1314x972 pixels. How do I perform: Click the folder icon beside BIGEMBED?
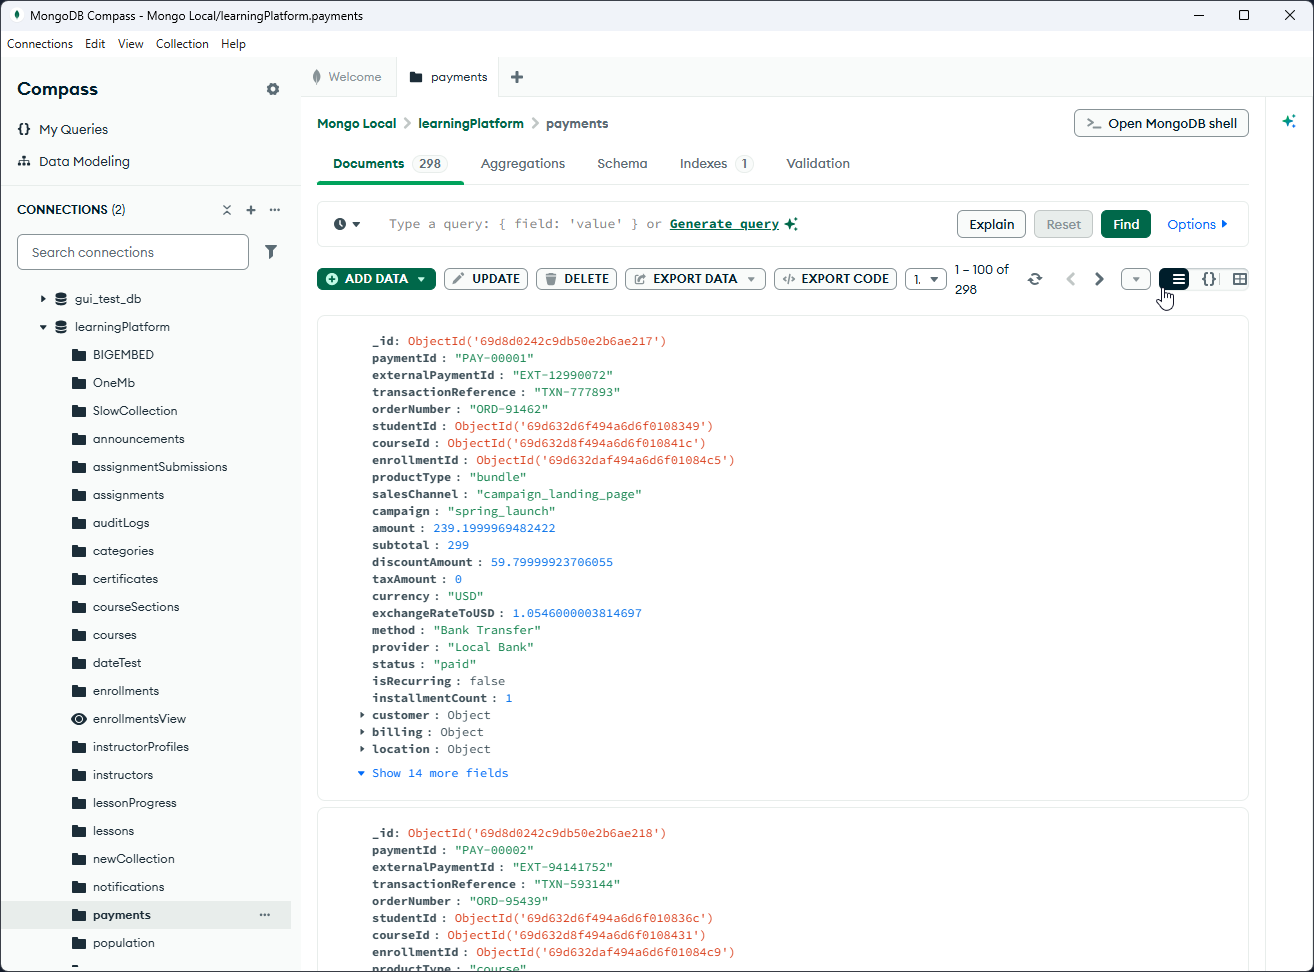(79, 355)
